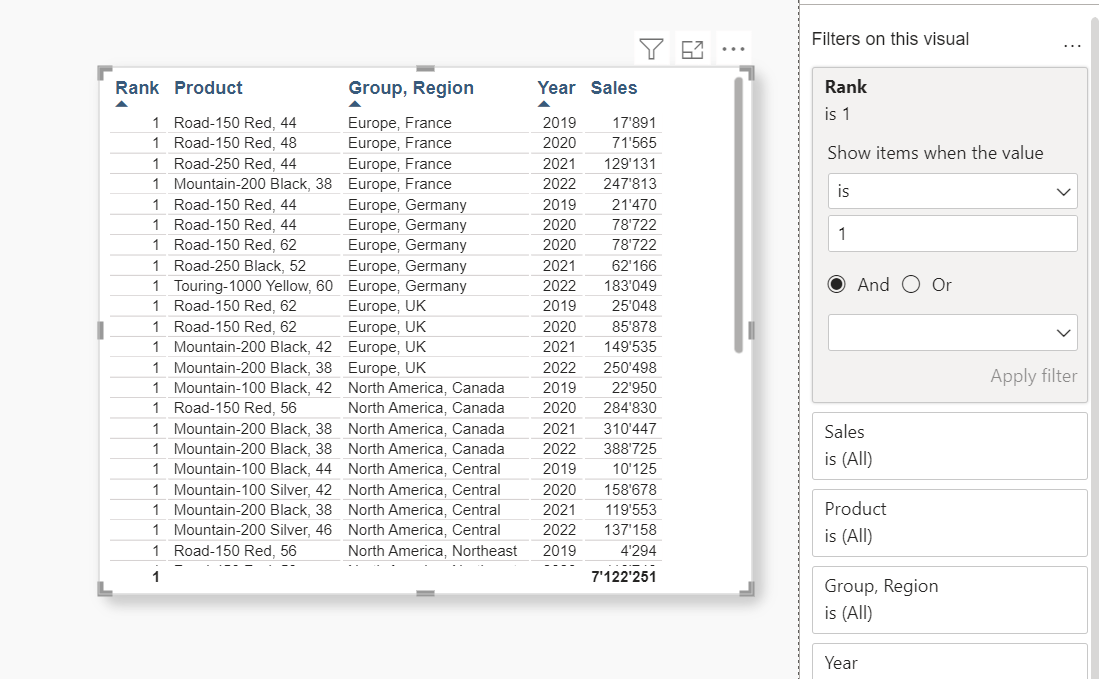Click the filter funnel icon above the table
The image size is (1099, 679).
[x=651, y=49]
